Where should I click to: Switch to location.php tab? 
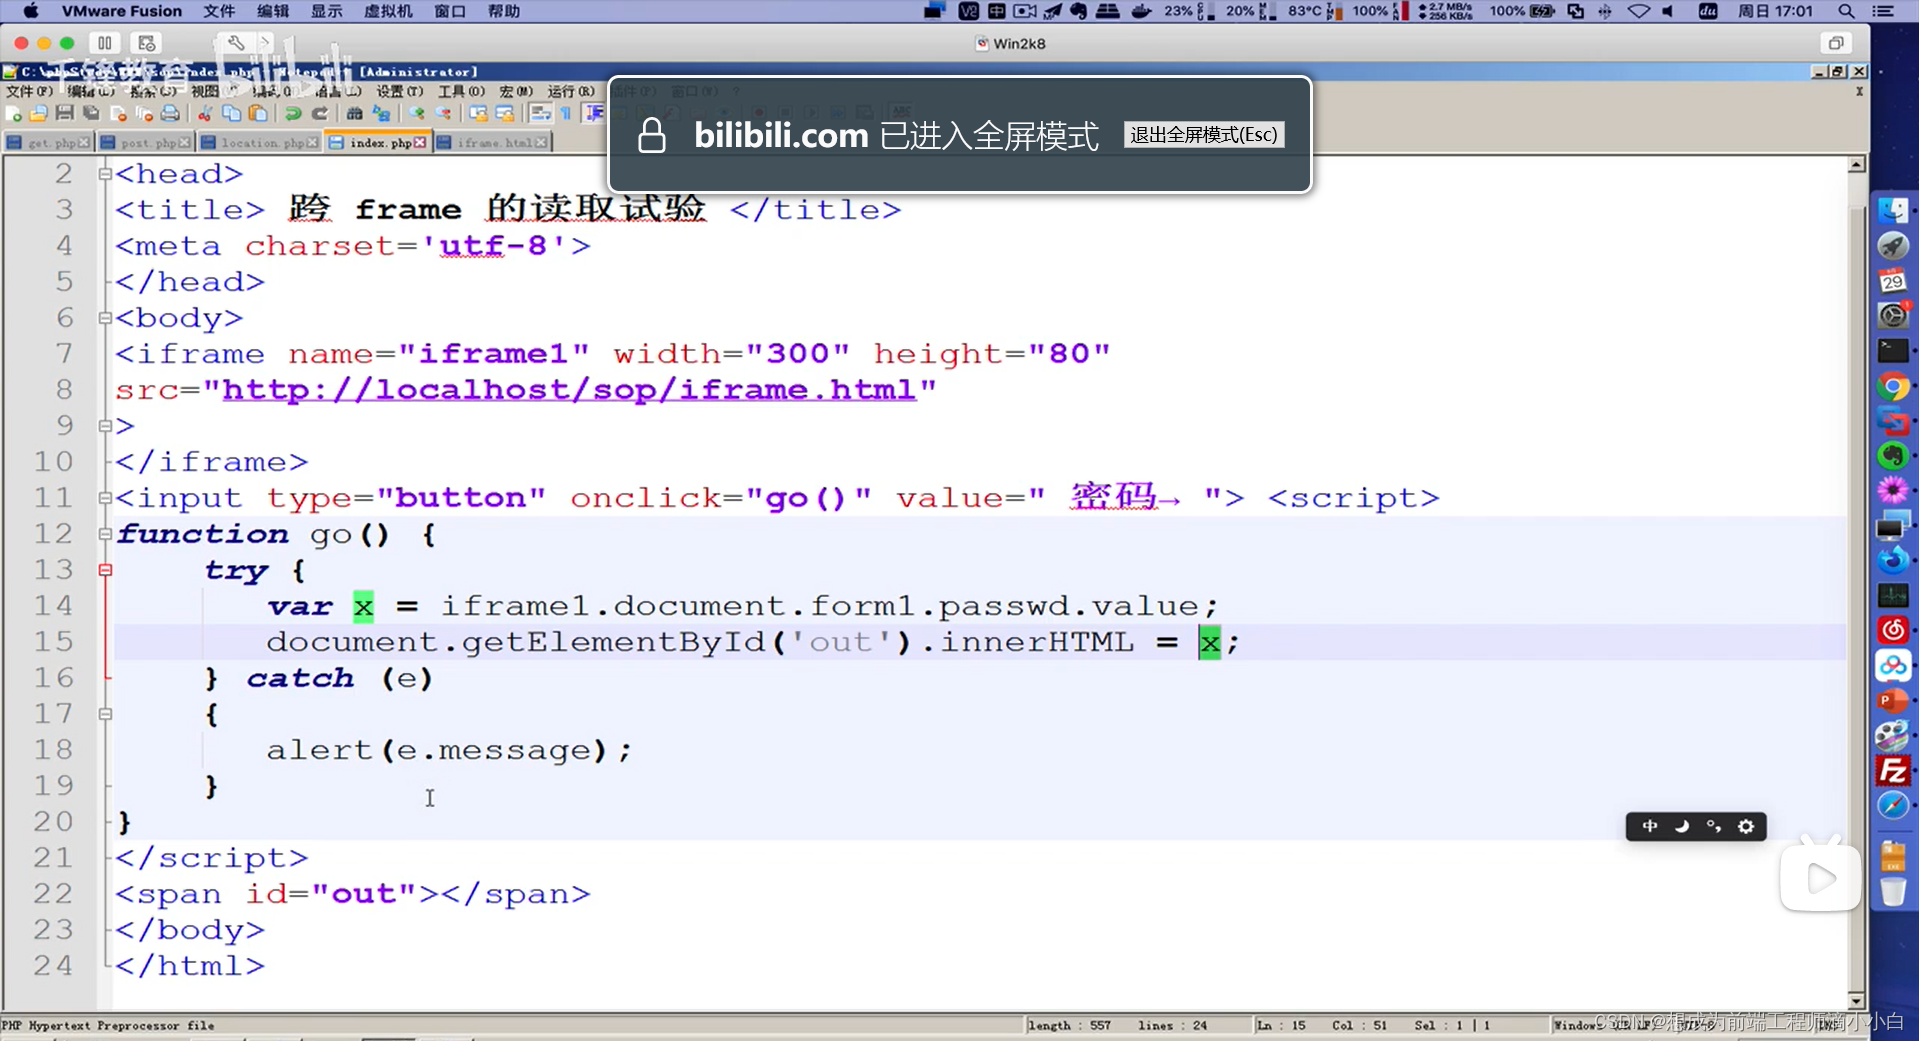pos(259,143)
